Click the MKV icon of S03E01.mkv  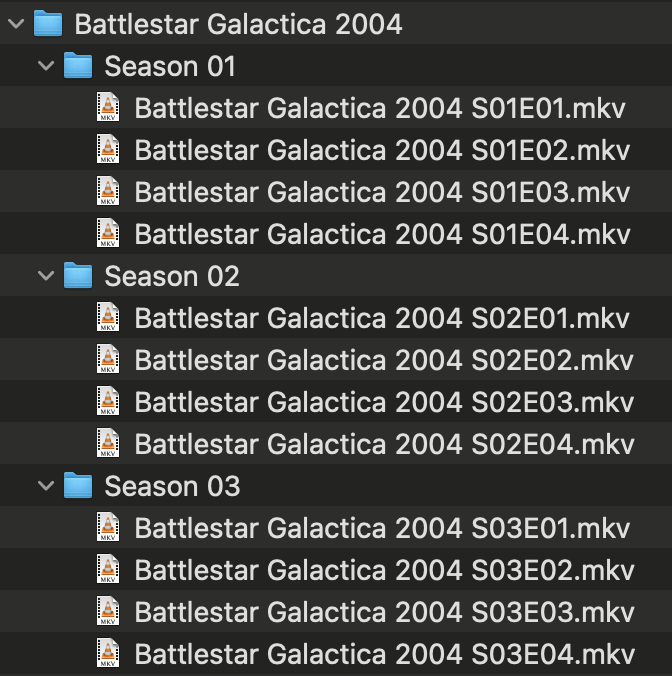pos(108,527)
